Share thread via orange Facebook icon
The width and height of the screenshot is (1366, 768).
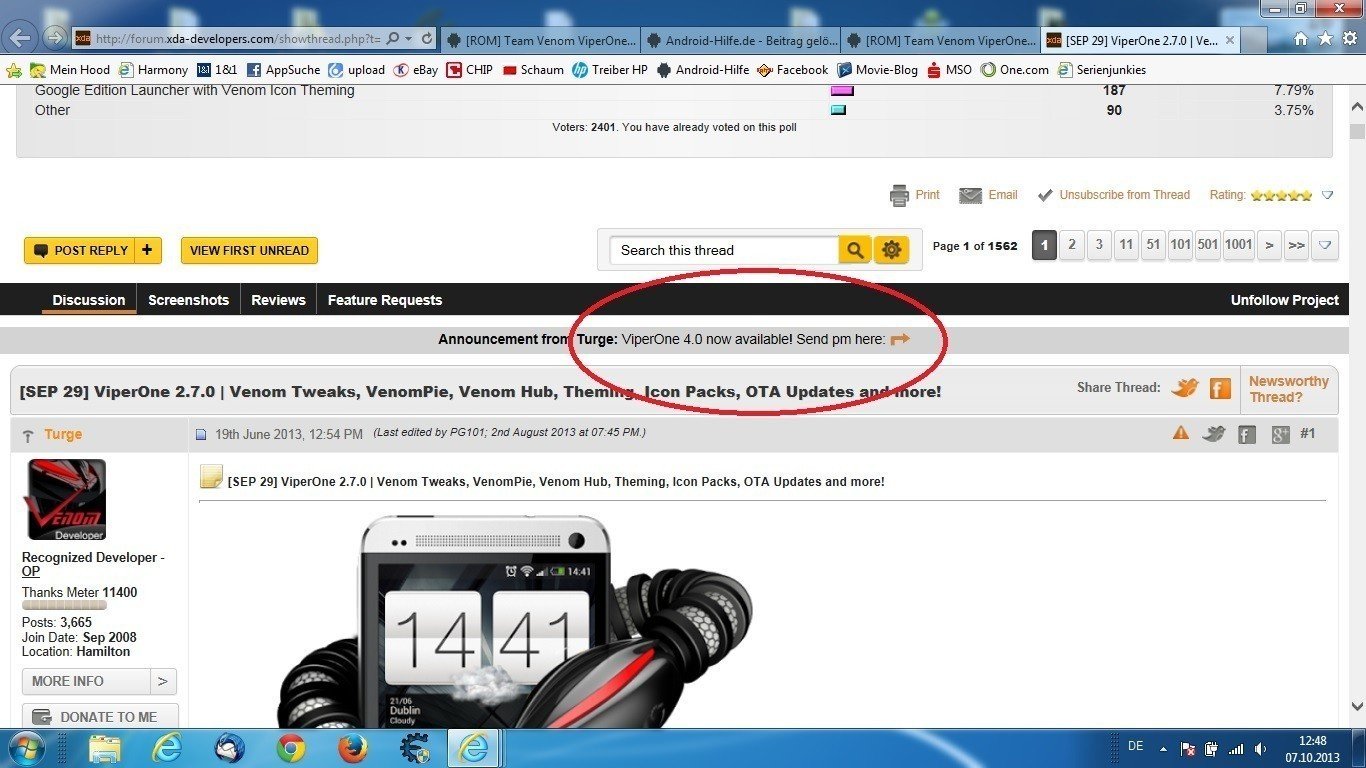click(1220, 388)
